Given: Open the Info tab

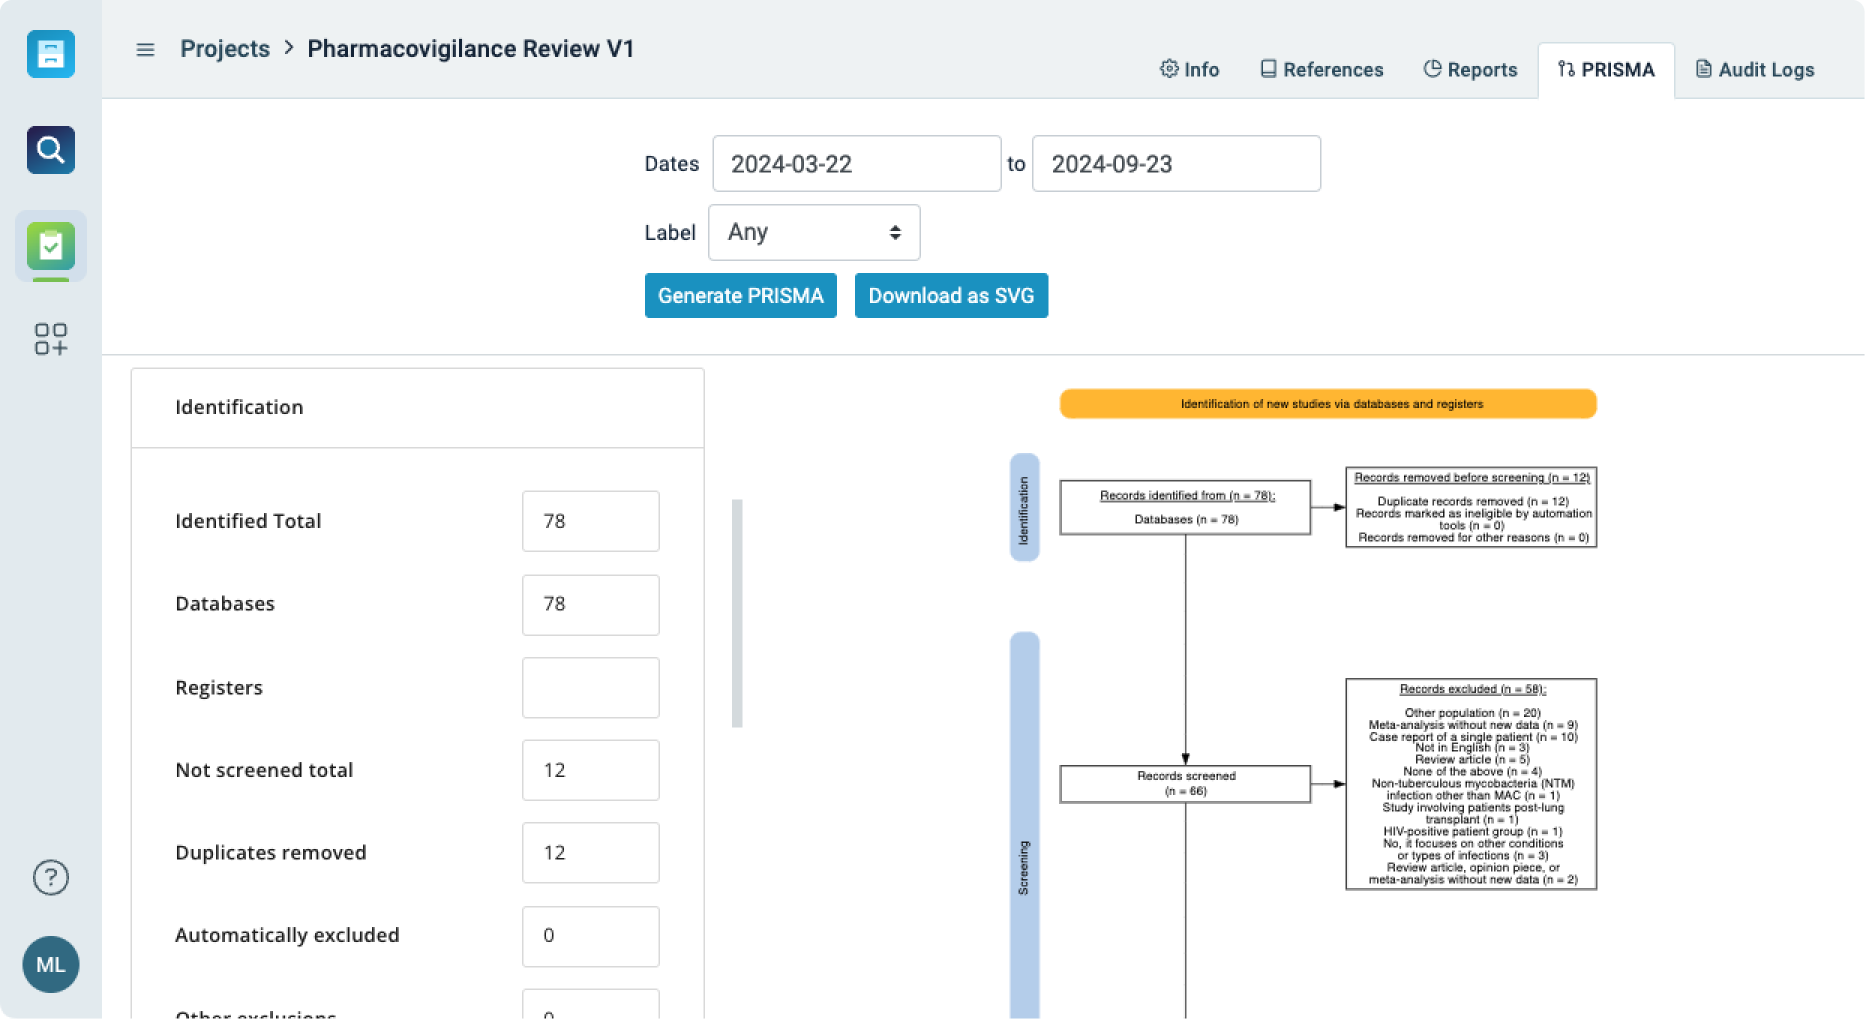Looking at the screenshot, I should click(1189, 70).
